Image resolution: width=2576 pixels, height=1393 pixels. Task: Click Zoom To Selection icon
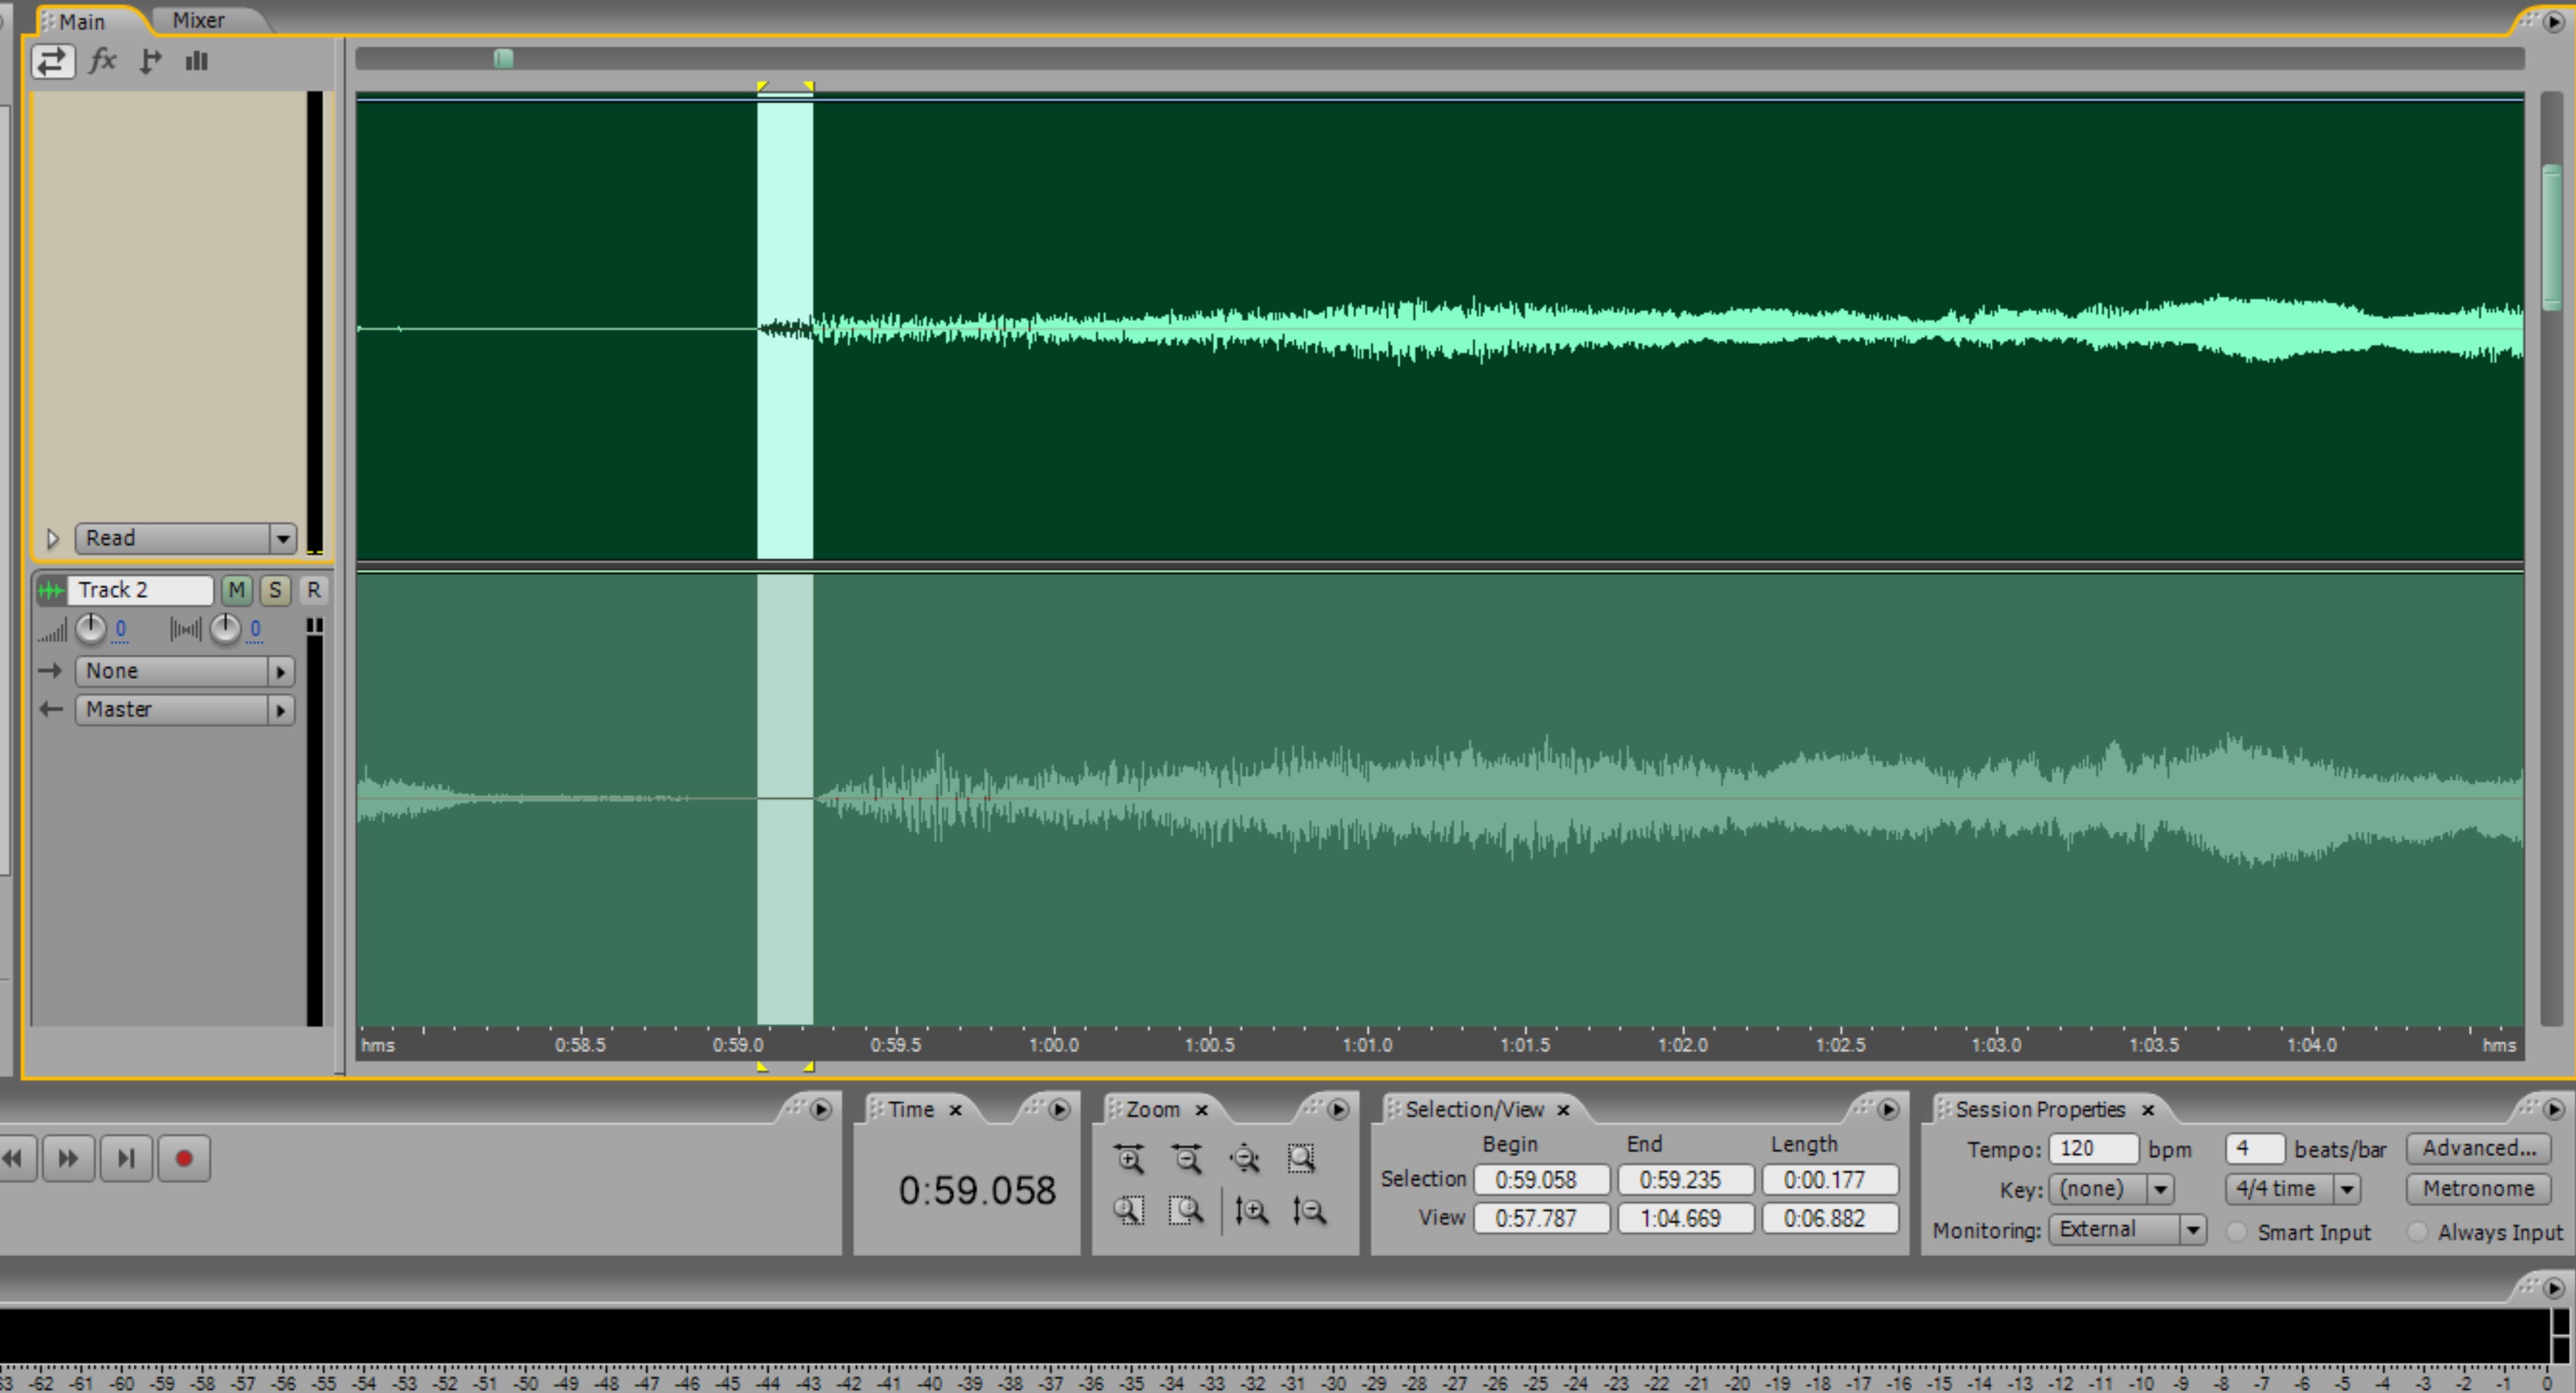pos(1302,1159)
